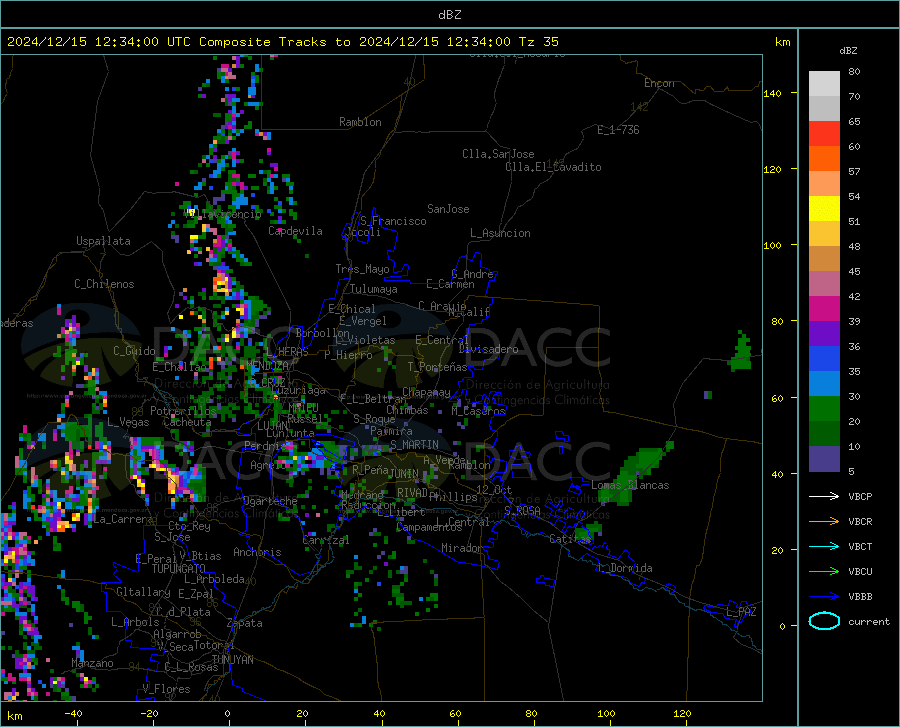The height and width of the screenshot is (727, 900).
Task: Select the 80 dBZ light-gray swatch
Action: pos(824,83)
